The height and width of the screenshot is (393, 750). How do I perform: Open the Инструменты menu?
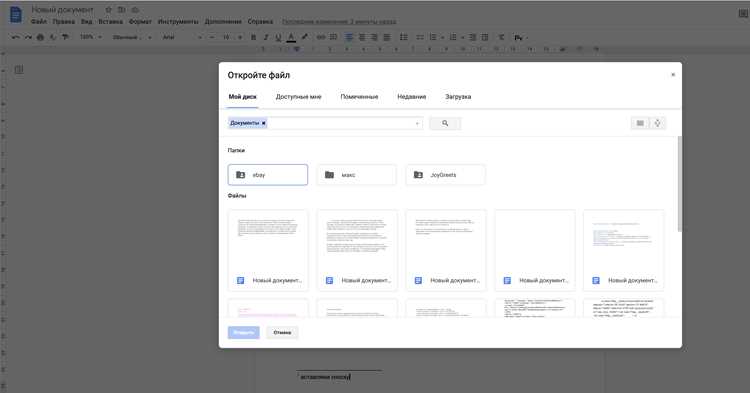(178, 22)
